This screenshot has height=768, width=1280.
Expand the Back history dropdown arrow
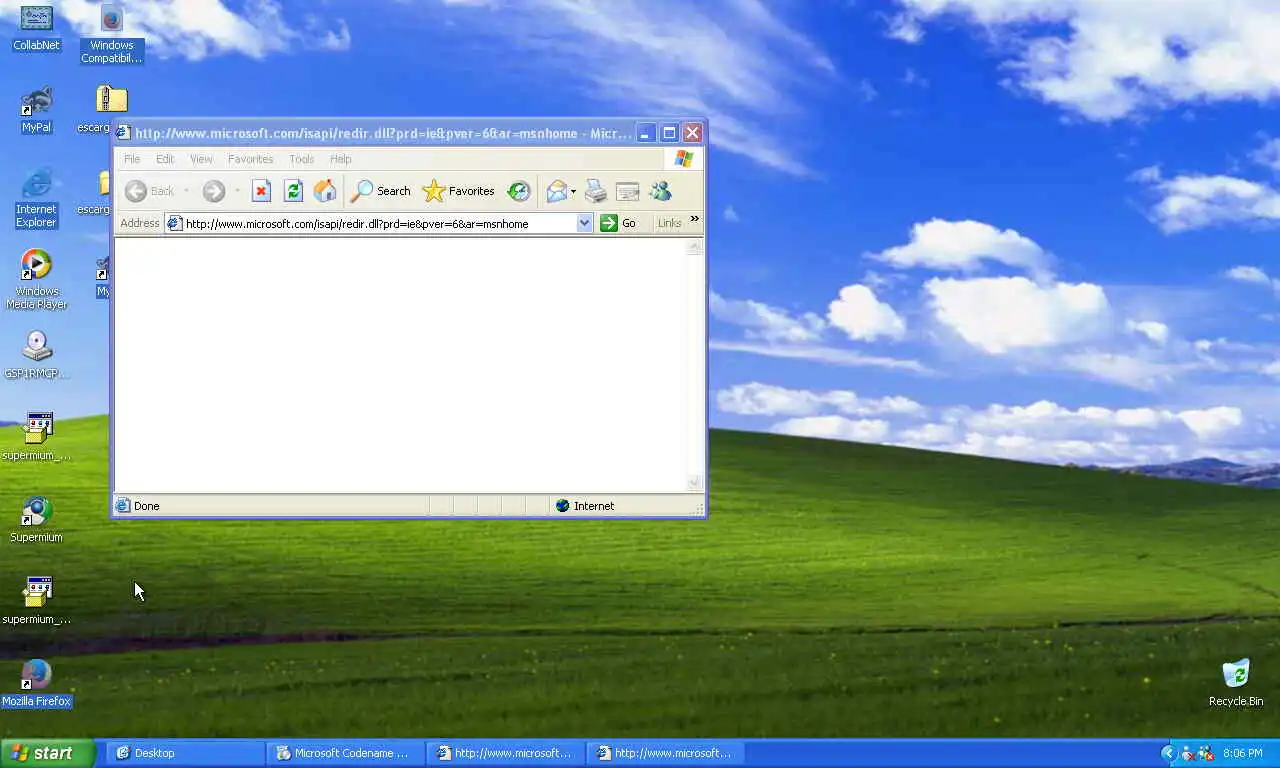point(186,191)
